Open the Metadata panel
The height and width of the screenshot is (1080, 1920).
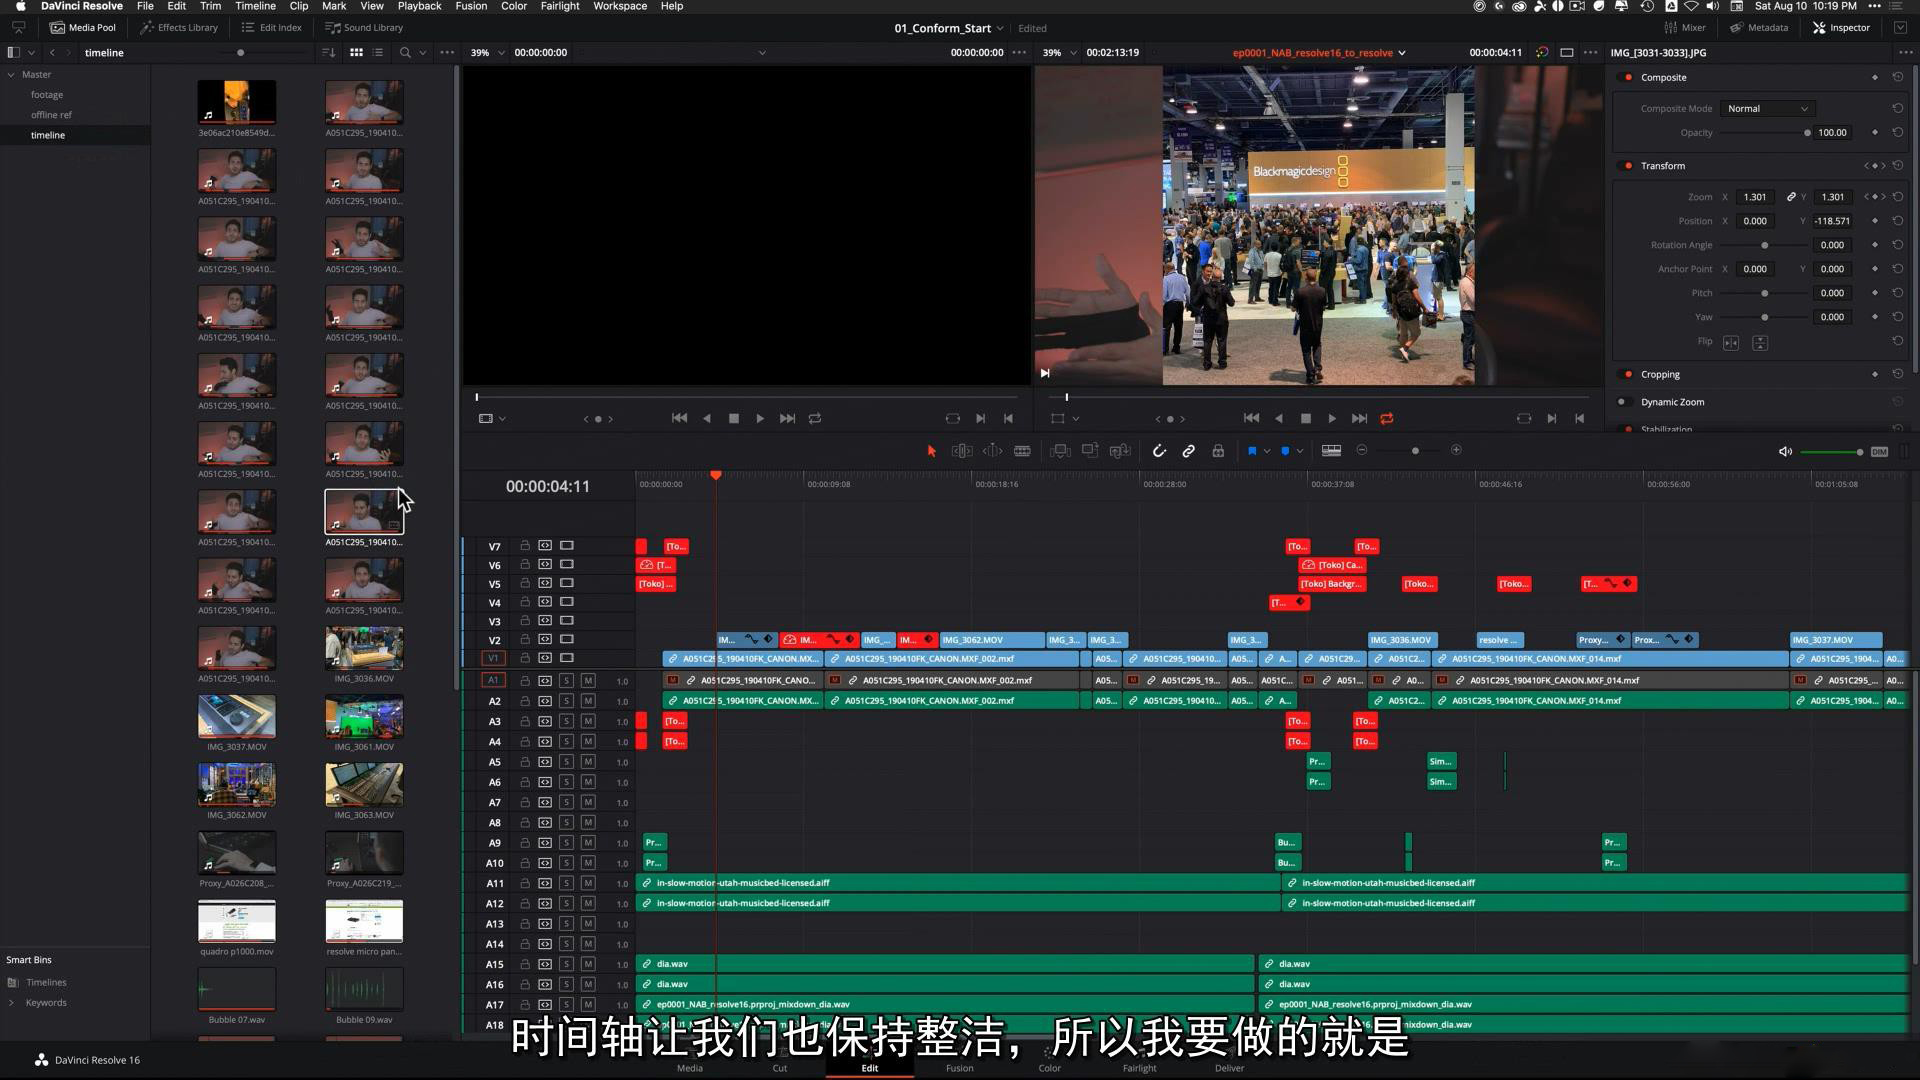tap(1759, 28)
